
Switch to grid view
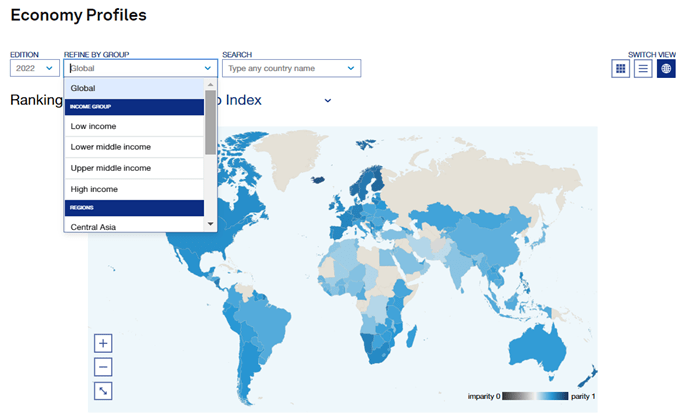[620, 69]
